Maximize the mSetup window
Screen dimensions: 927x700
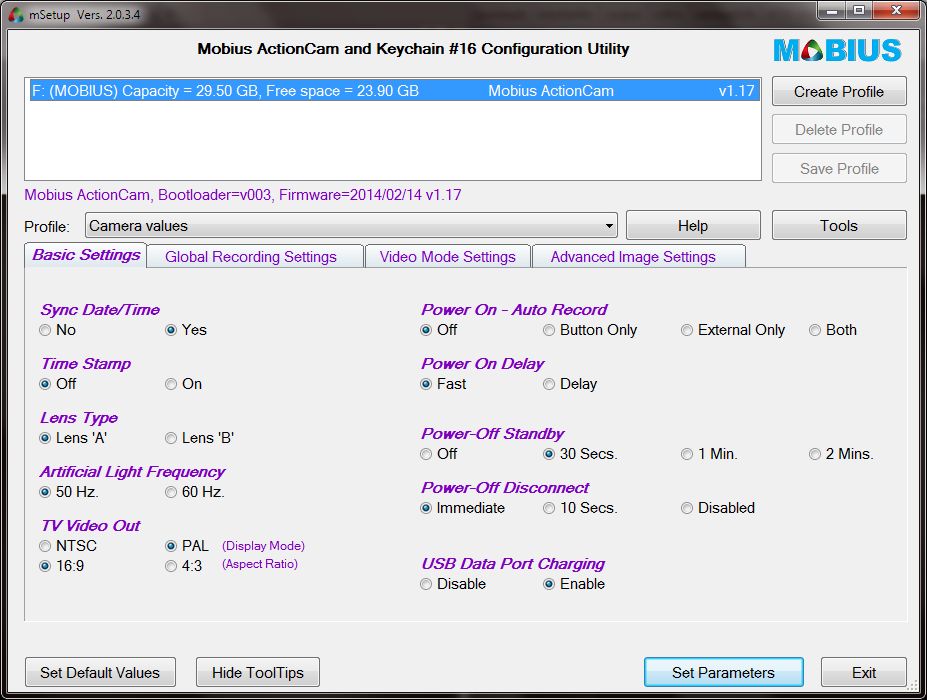(x=859, y=11)
